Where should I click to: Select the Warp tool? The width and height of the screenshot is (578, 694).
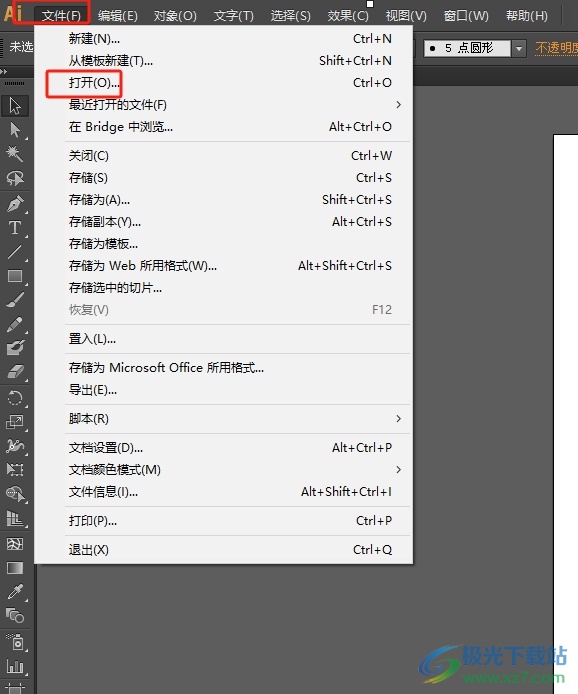tap(15, 445)
